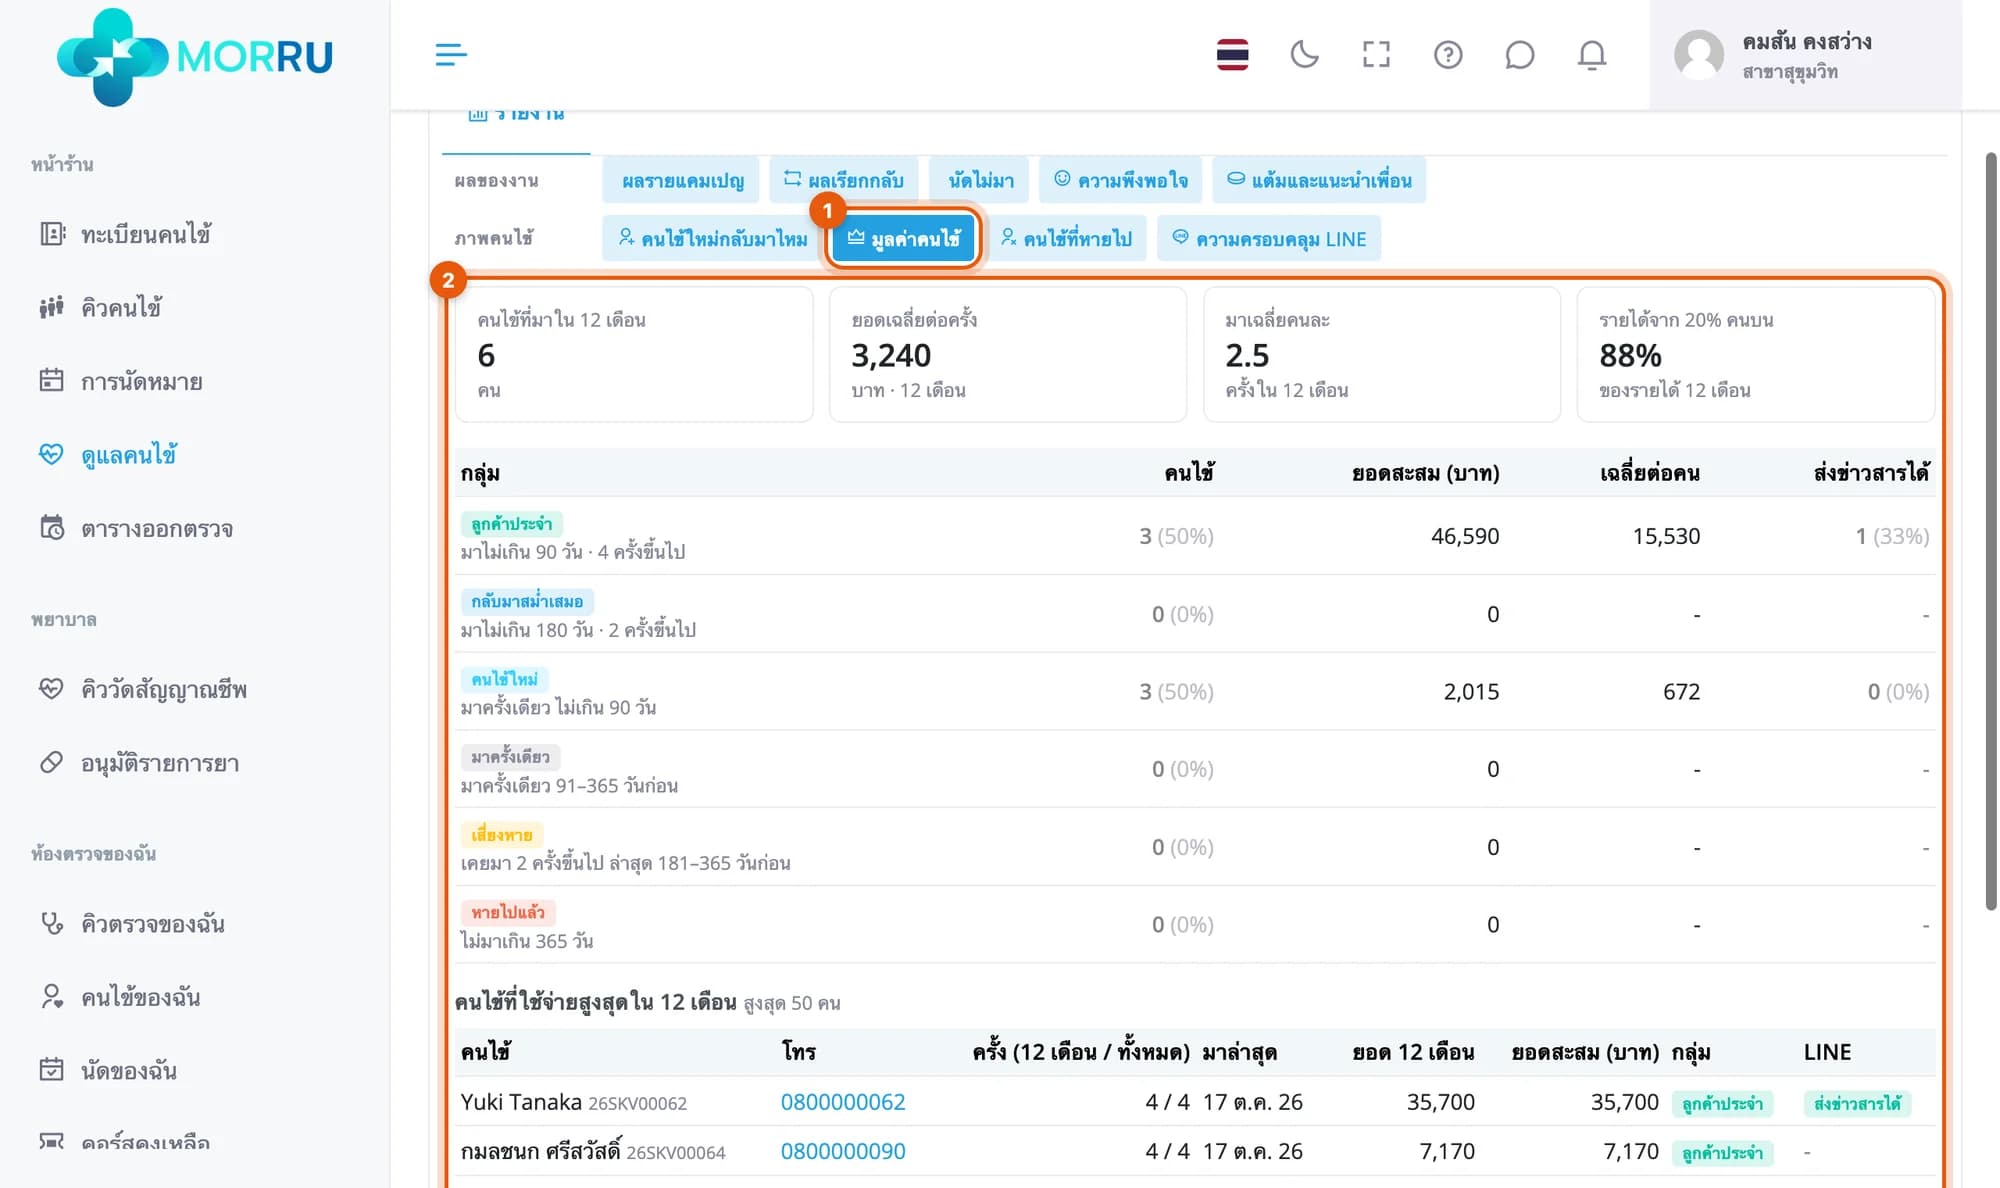Switch to ผลรายแคมเปญ tab
Image resolution: width=2000 pixels, height=1188 pixels.
(682, 180)
